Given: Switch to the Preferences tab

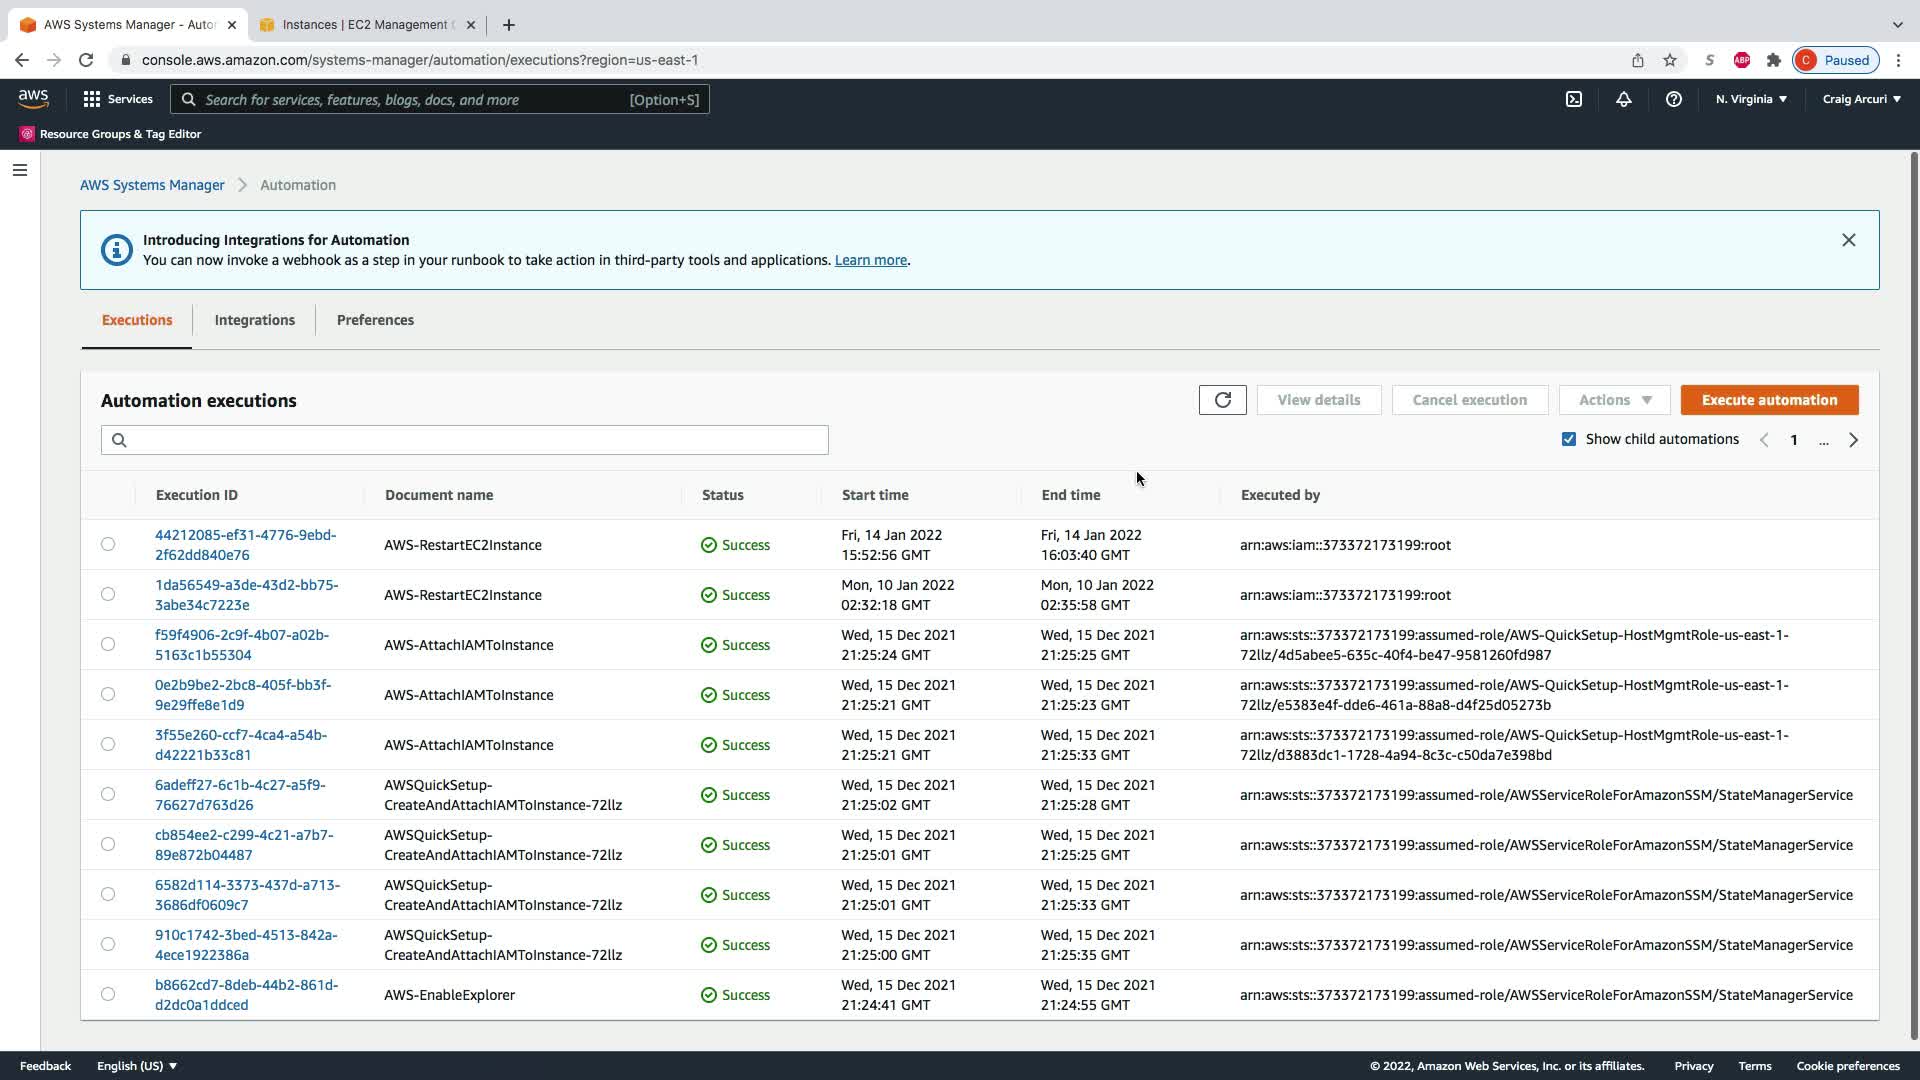Looking at the screenshot, I should coord(375,320).
